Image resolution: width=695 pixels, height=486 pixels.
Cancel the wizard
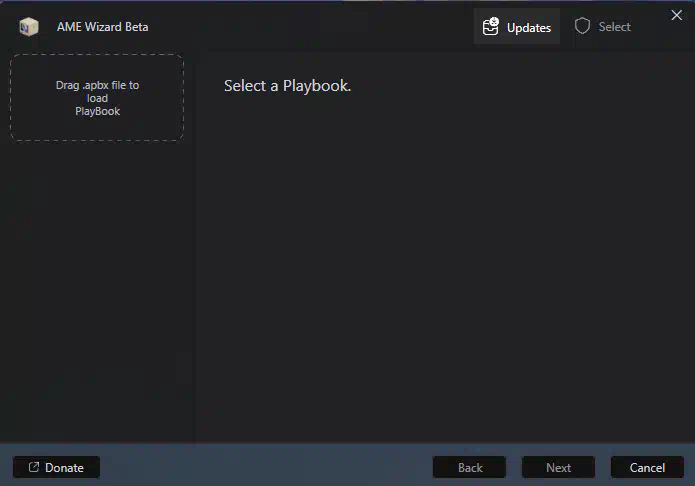647,467
